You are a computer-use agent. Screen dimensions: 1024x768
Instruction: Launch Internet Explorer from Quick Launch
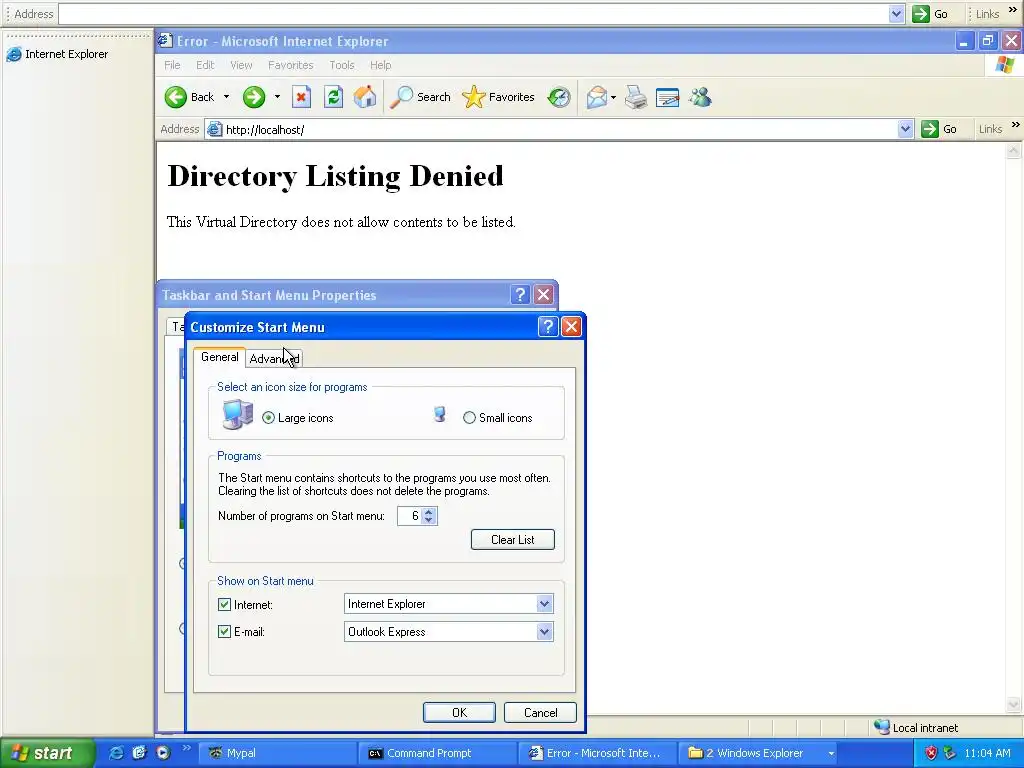tap(116, 752)
